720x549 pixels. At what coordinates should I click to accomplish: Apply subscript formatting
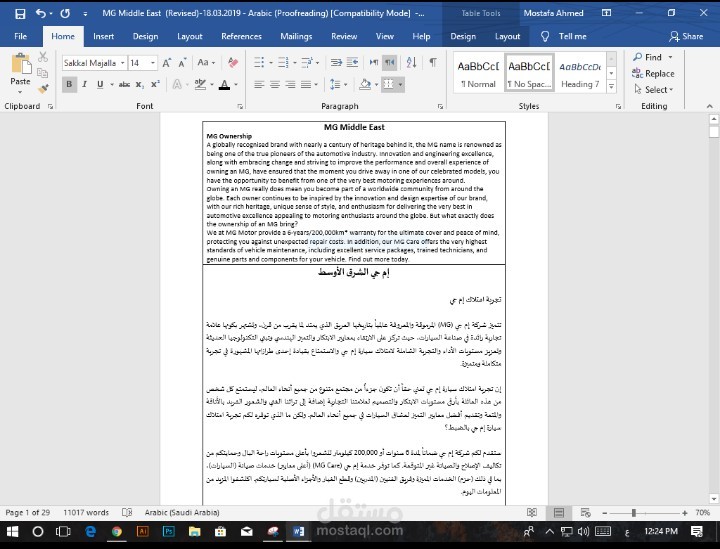pos(140,84)
